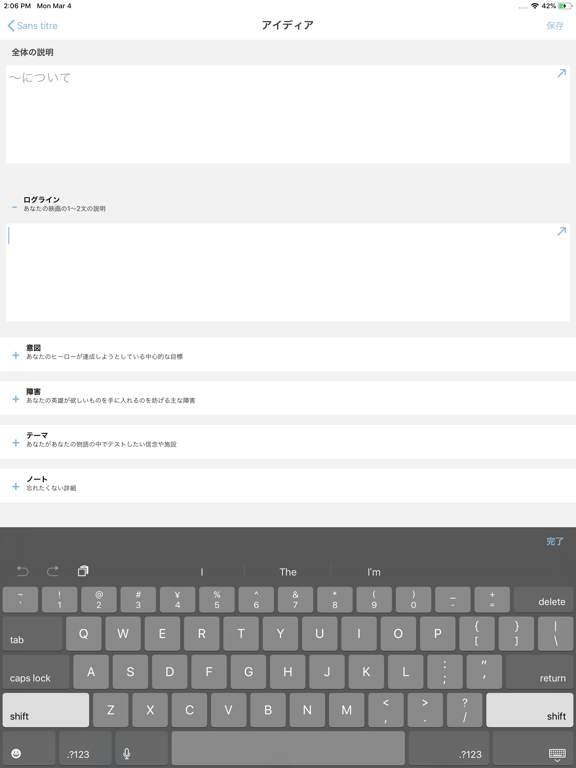The image size is (576, 768).
Task: Tap the microphone dictation key
Action: tap(142, 748)
